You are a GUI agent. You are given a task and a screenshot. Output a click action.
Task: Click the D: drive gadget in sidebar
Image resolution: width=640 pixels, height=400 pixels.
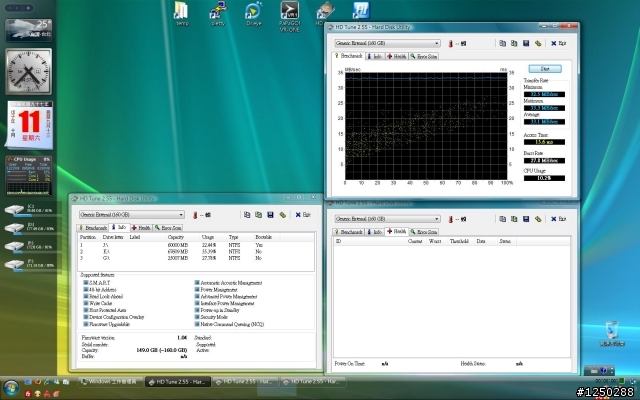click(29, 227)
